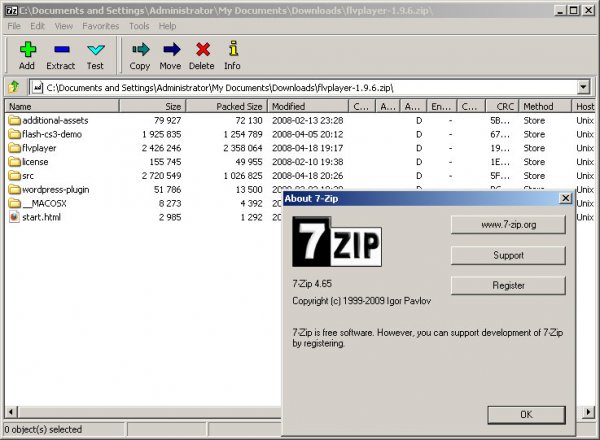Sort by the Name column header
The width and height of the screenshot is (600, 440).
pos(62,106)
